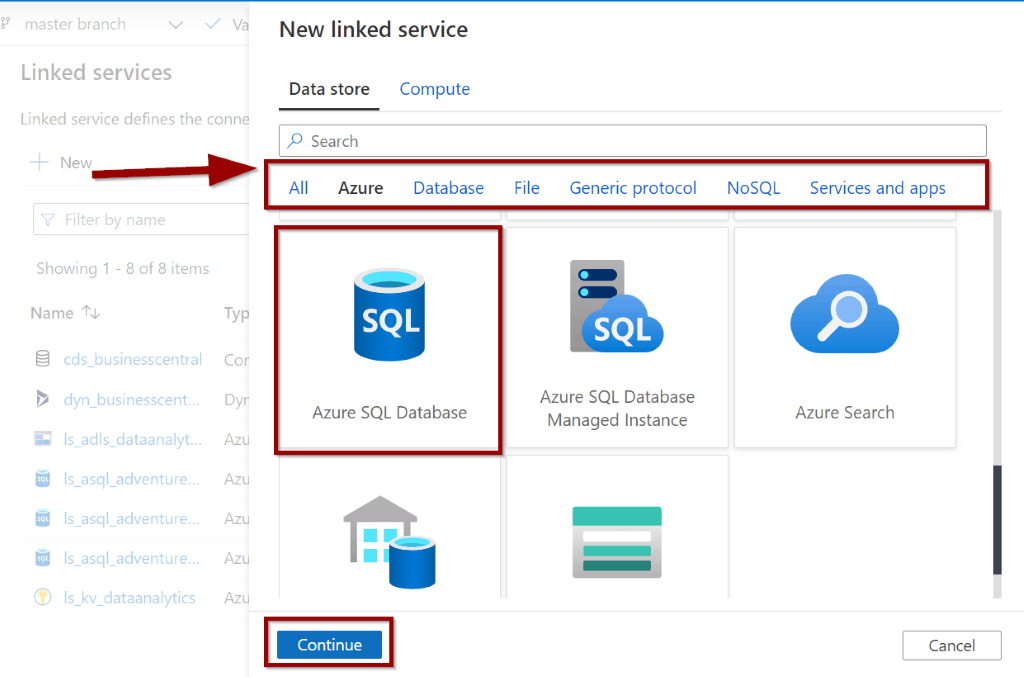Select the Azure SQL Database tile
The height and width of the screenshot is (677, 1024).
[389, 339]
